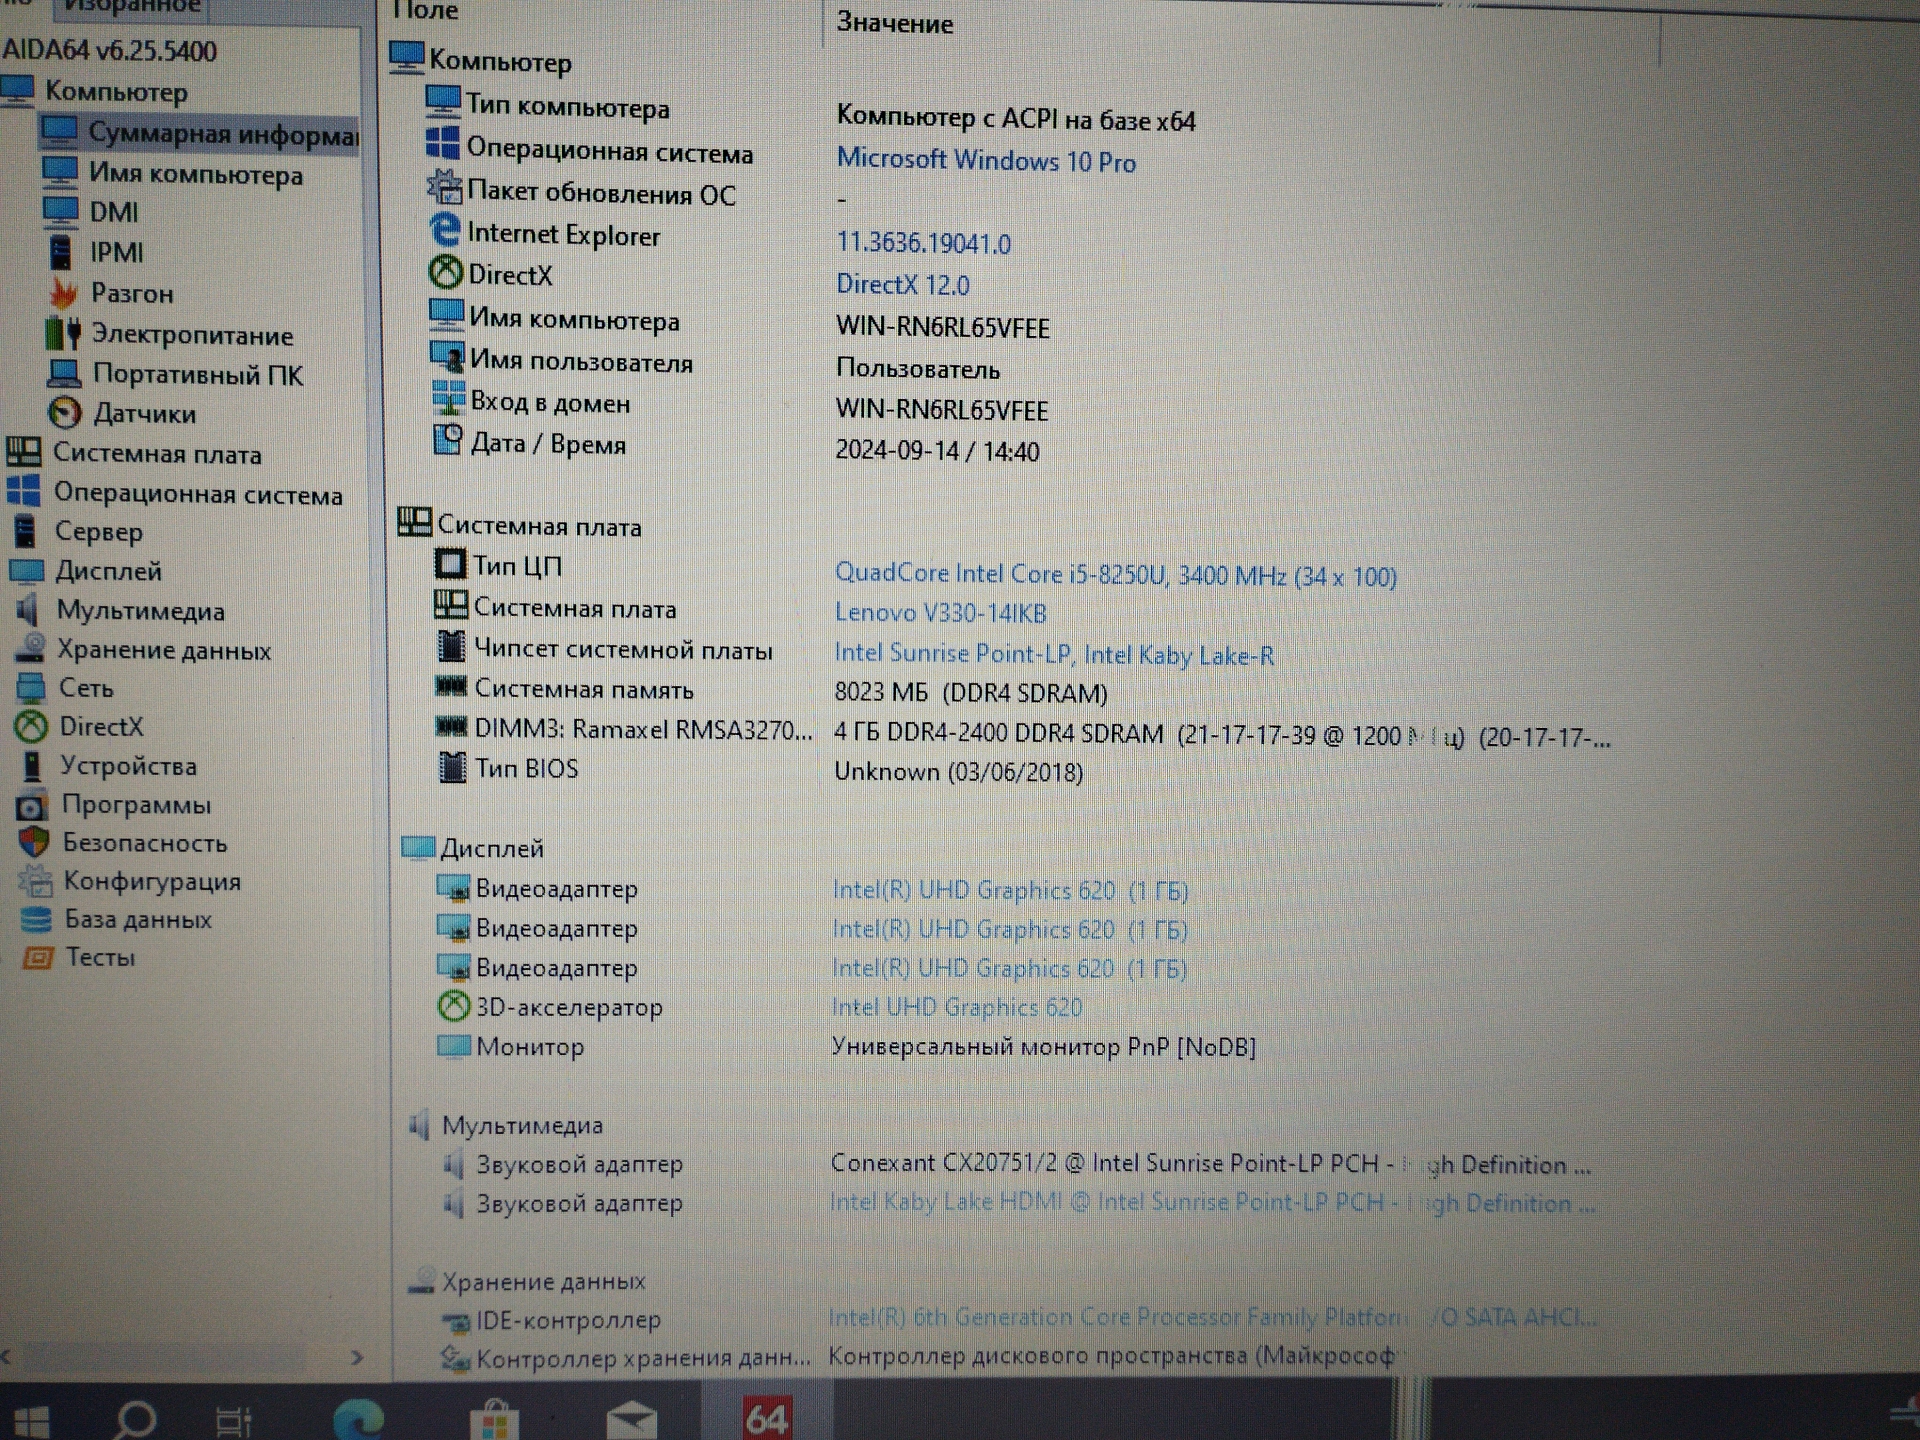The width and height of the screenshot is (1920, 1440).
Task: Click the Конфигурация gear icon
Action: point(36,880)
